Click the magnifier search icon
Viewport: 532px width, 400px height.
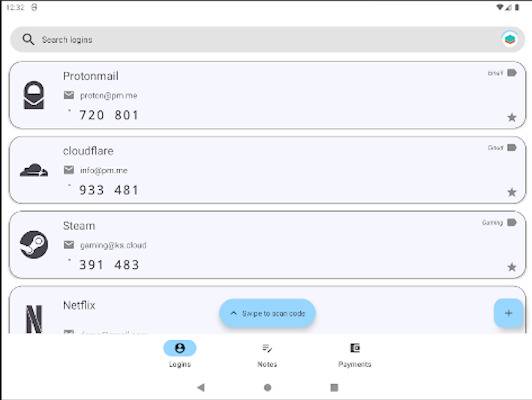coord(28,39)
